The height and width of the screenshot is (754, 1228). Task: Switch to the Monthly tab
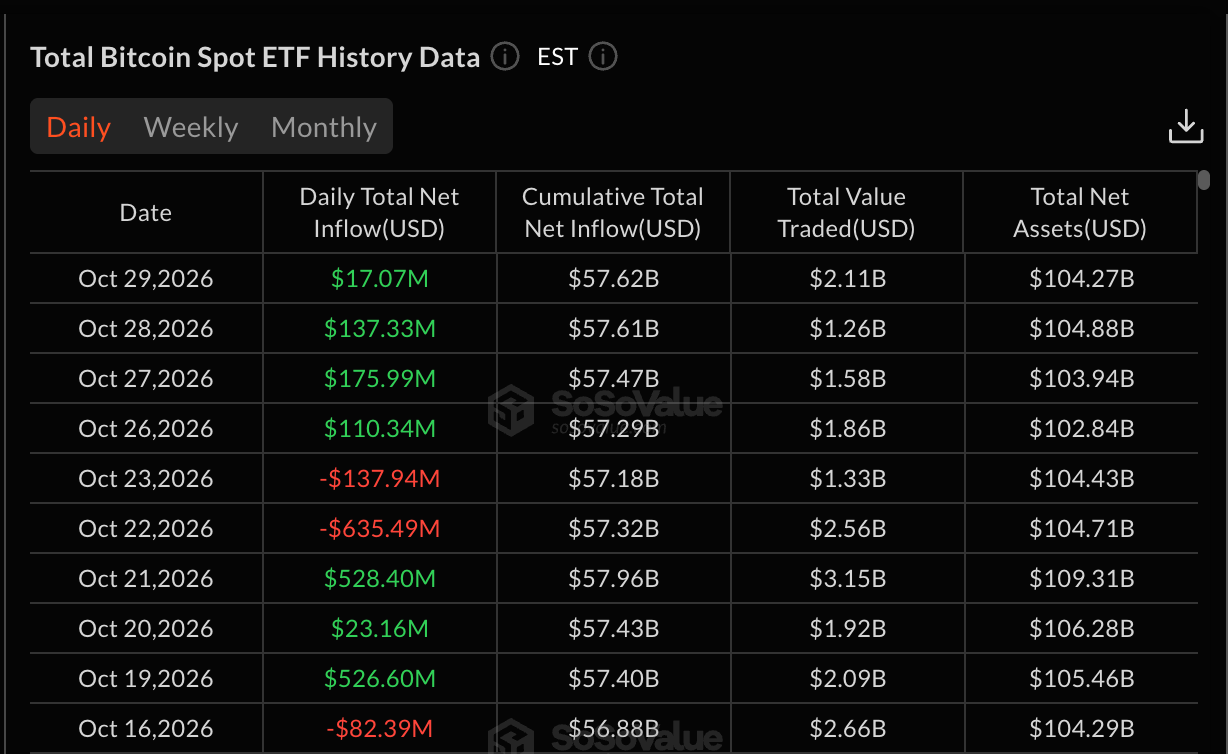tap(324, 127)
